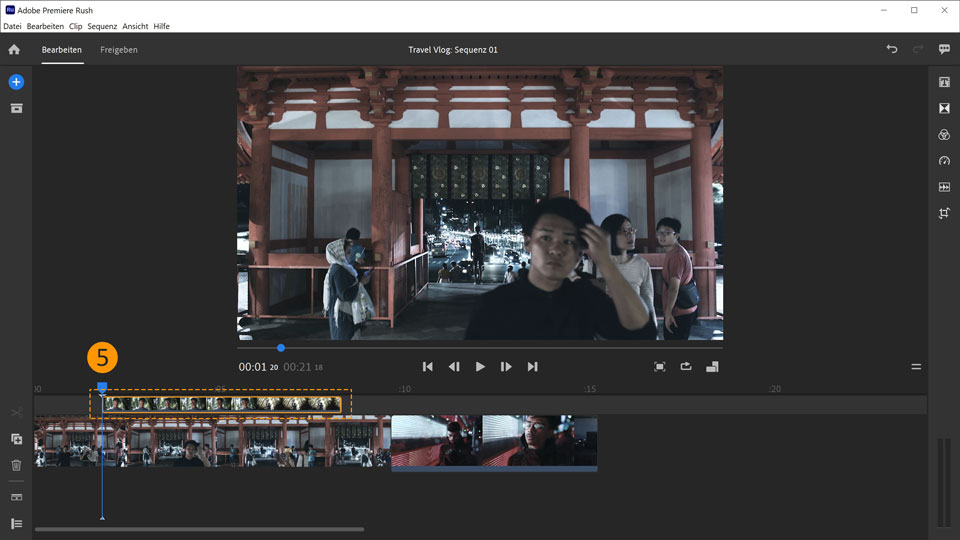Redo the last action
The height and width of the screenshot is (540, 960).
(918, 49)
